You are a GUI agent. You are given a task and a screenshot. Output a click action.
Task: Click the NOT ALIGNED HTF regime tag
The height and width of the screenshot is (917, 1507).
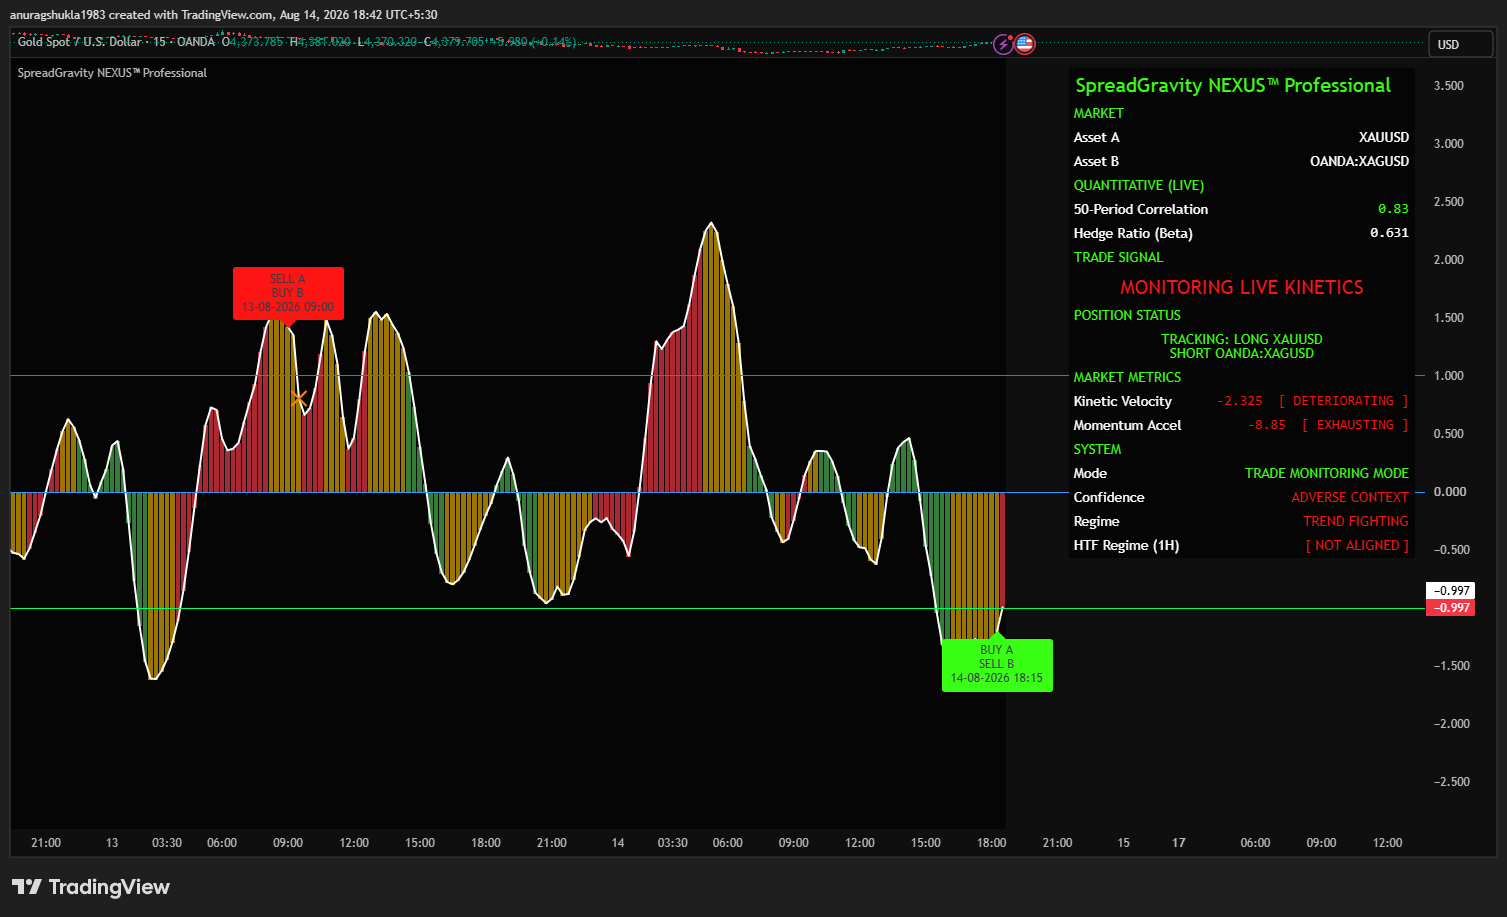1357,545
